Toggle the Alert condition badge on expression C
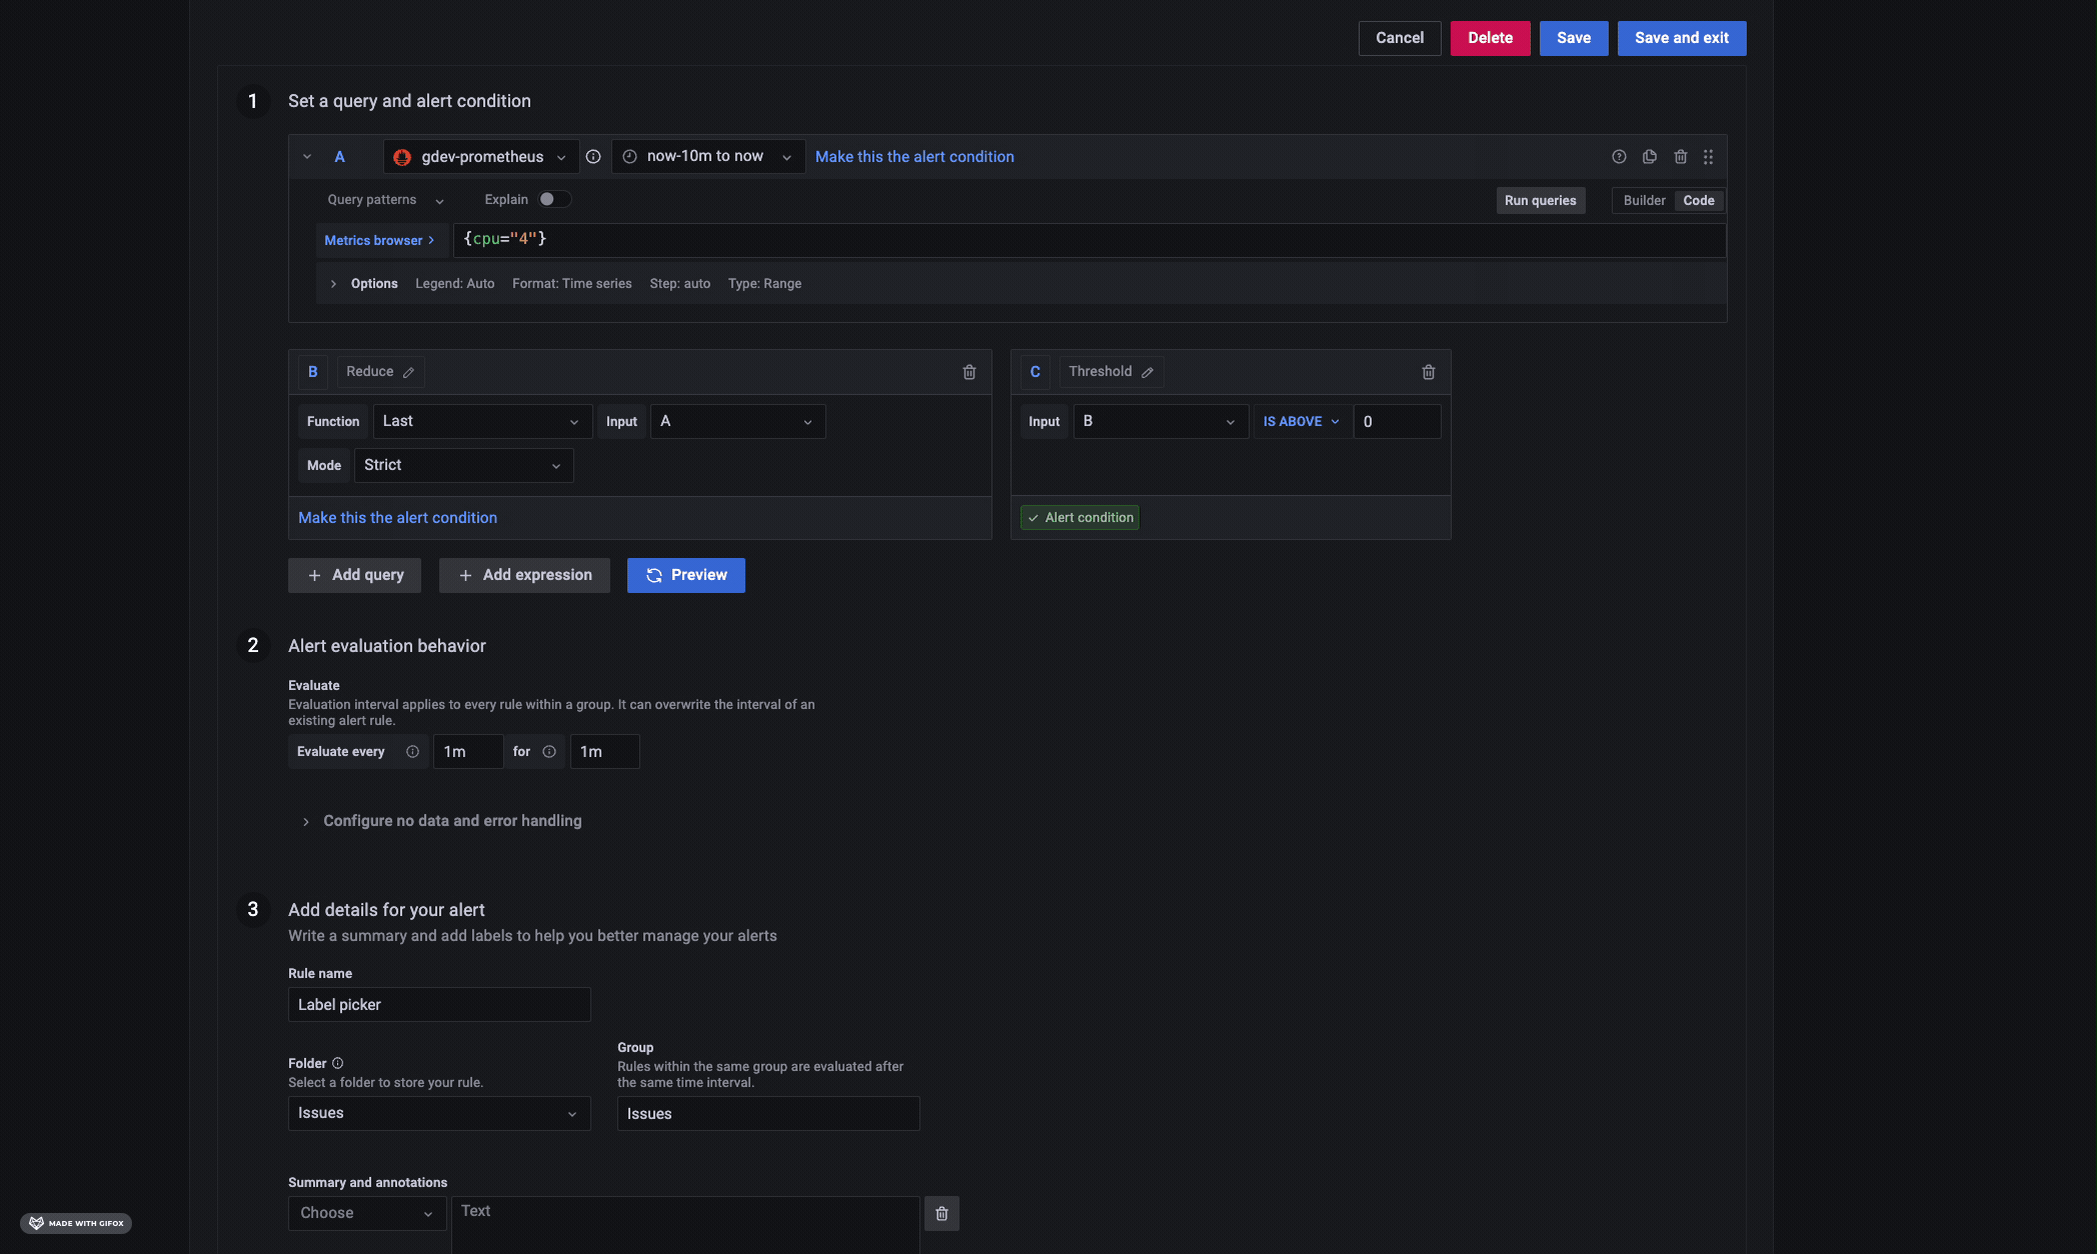Viewport: 2097px width, 1254px height. coord(1080,517)
